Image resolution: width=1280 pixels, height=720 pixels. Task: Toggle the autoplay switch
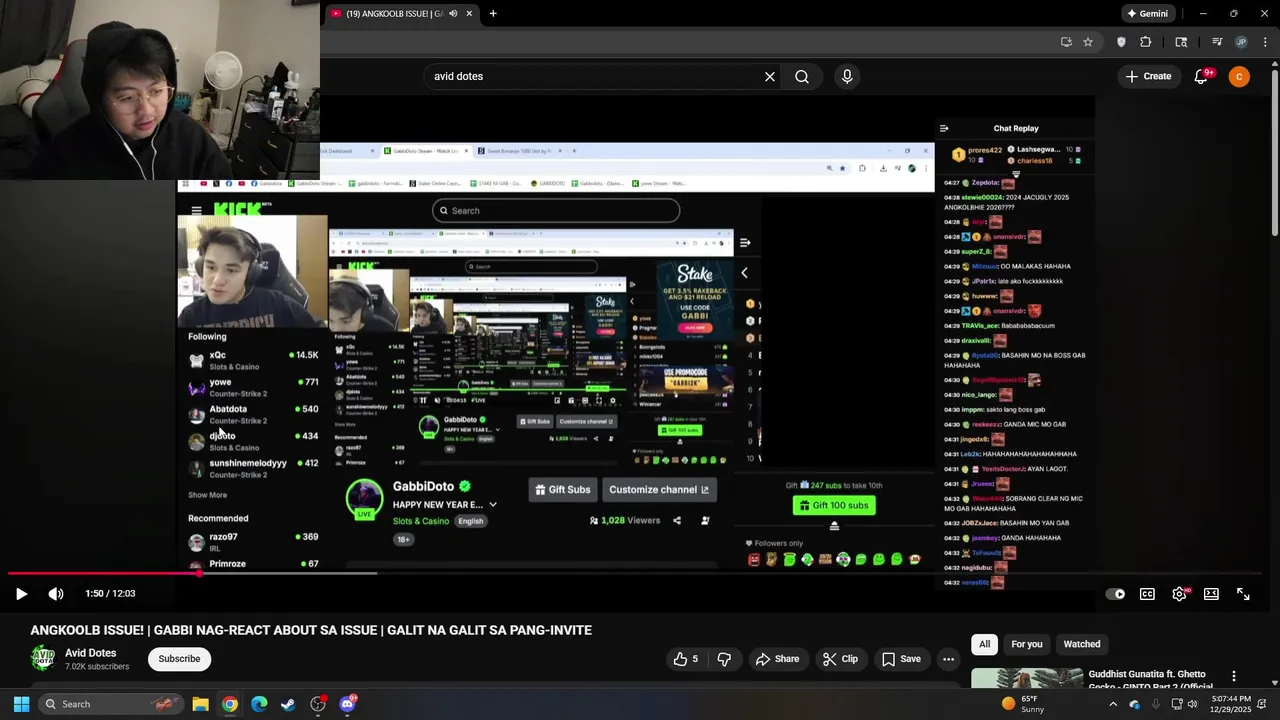coord(1116,594)
